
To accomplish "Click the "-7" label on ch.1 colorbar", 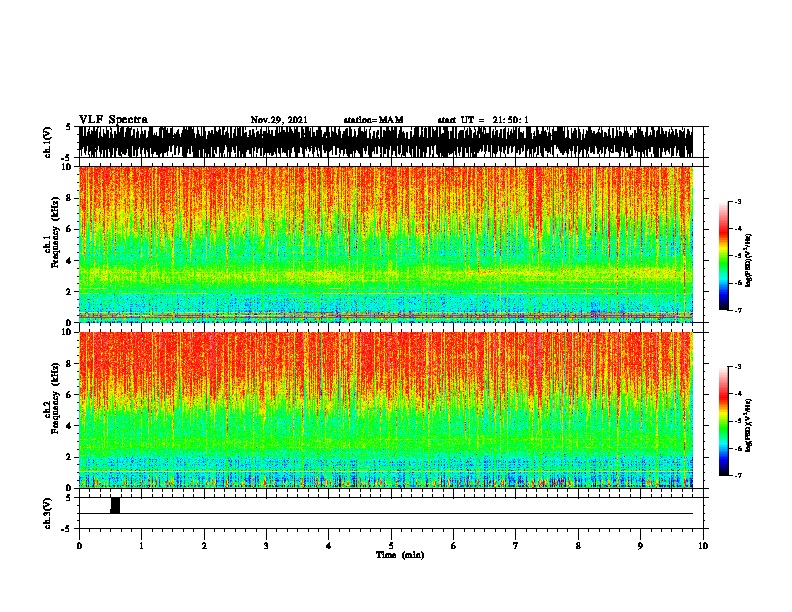I will click(738, 310).
